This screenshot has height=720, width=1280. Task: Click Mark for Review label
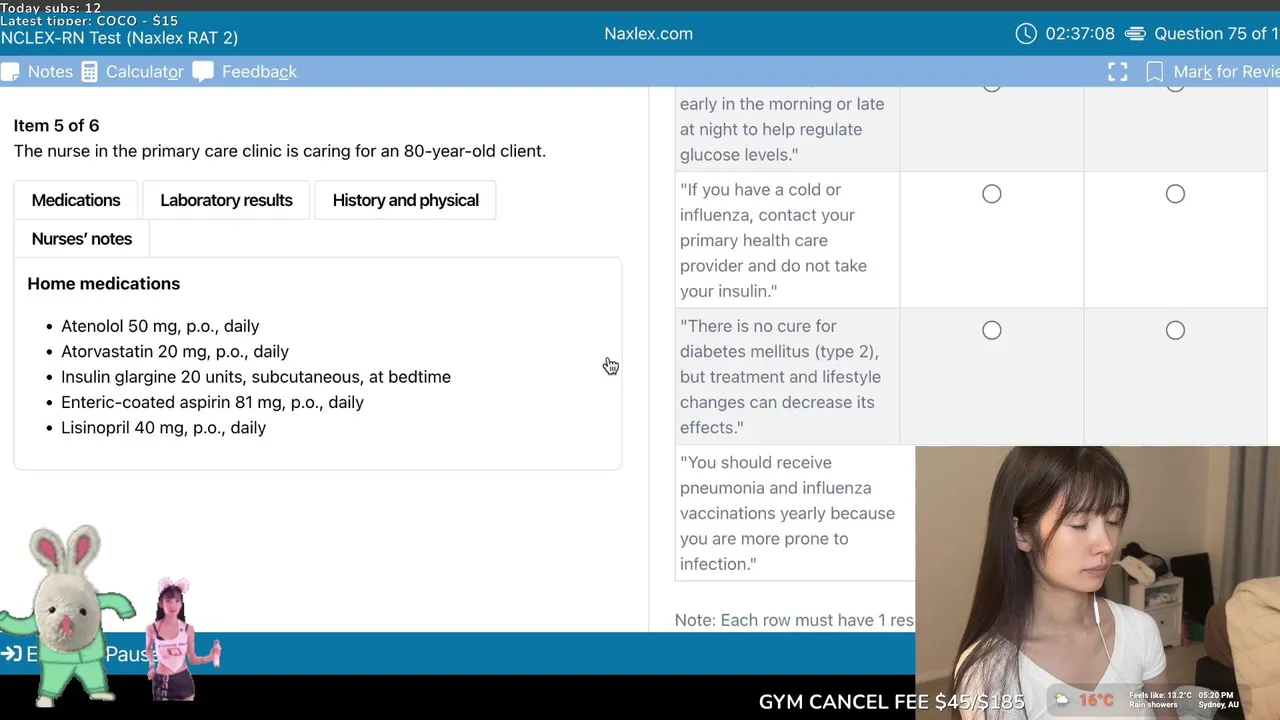tap(1226, 72)
